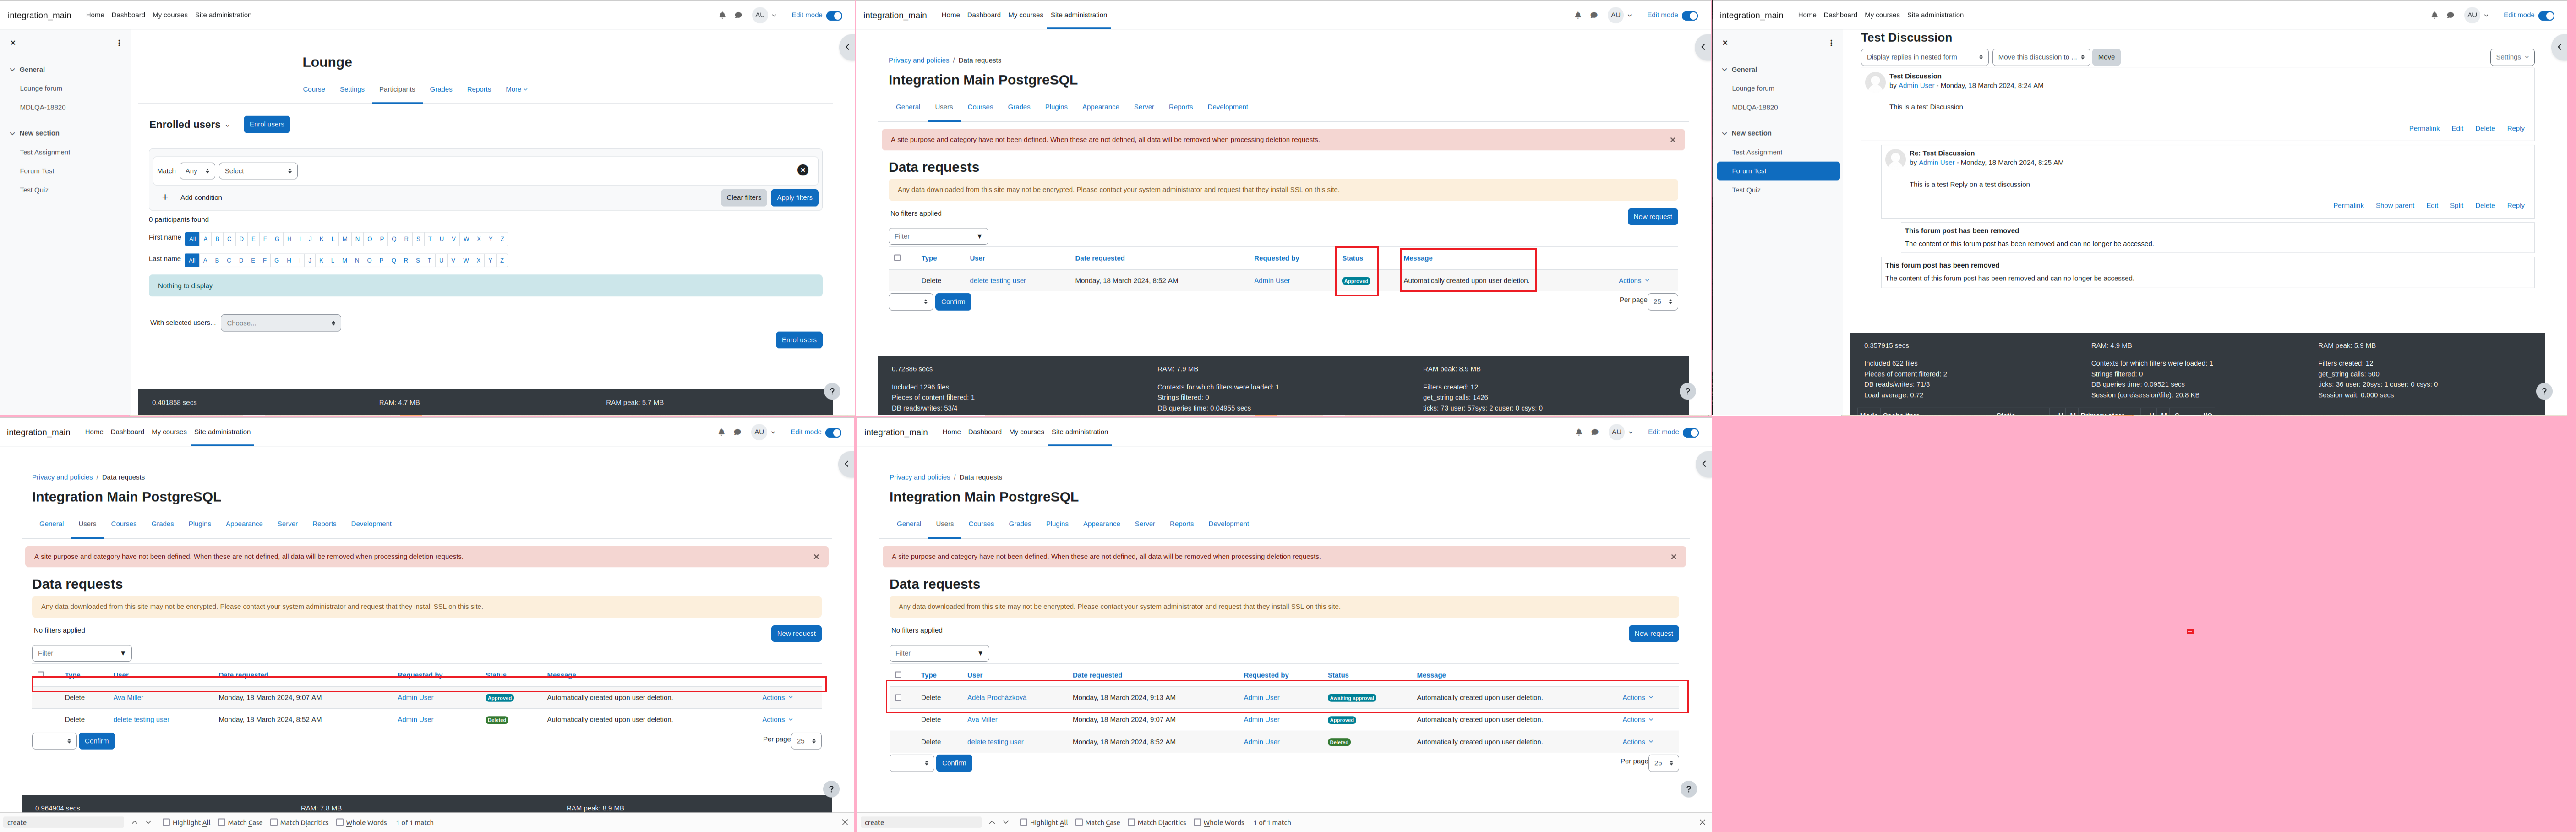Screen dimensions: 2576x832
Task: Click Enrol users beside Enrolled users heading
Action: (x=267, y=124)
